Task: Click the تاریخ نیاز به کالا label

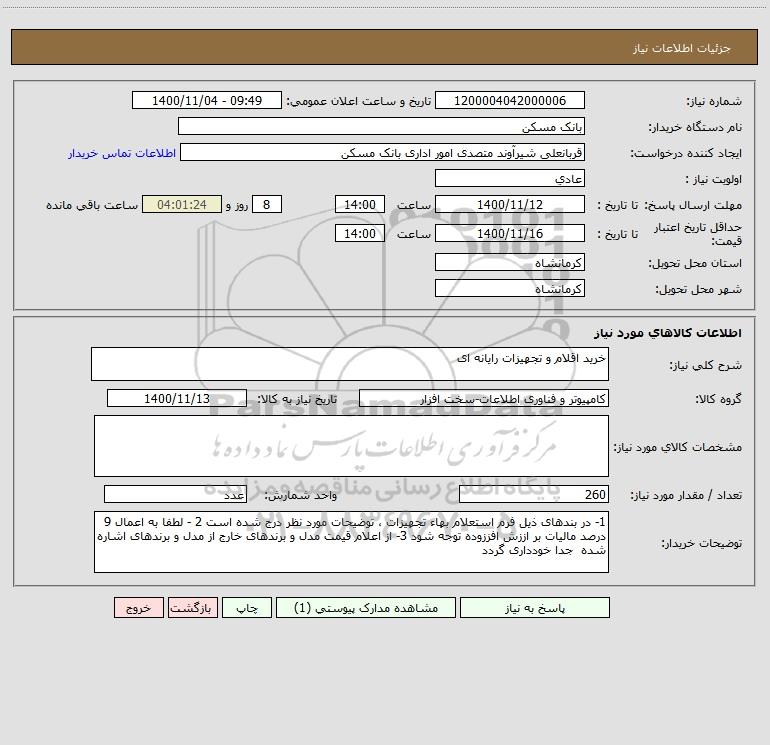Action: coord(298,399)
